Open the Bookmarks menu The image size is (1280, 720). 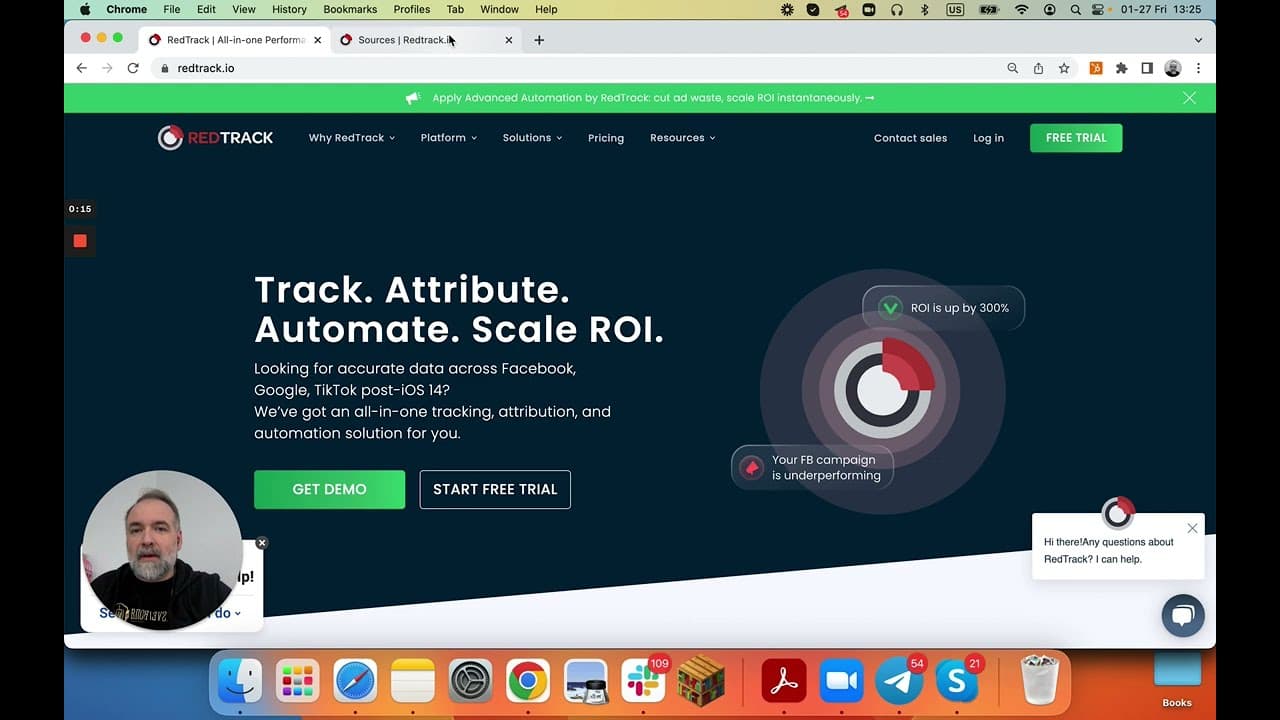(x=350, y=10)
